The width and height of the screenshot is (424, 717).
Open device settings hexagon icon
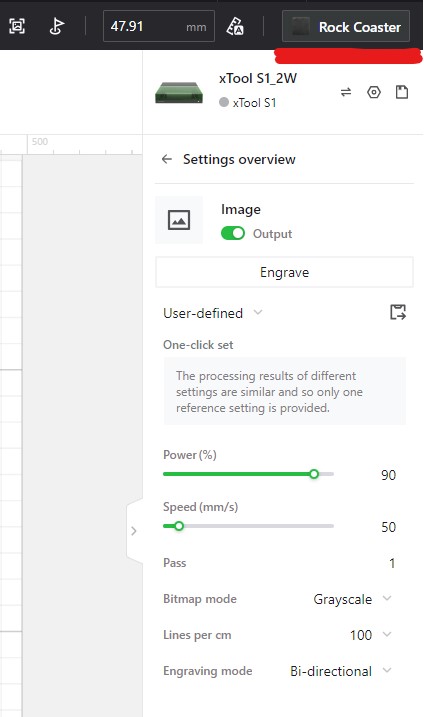click(x=374, y=92)
